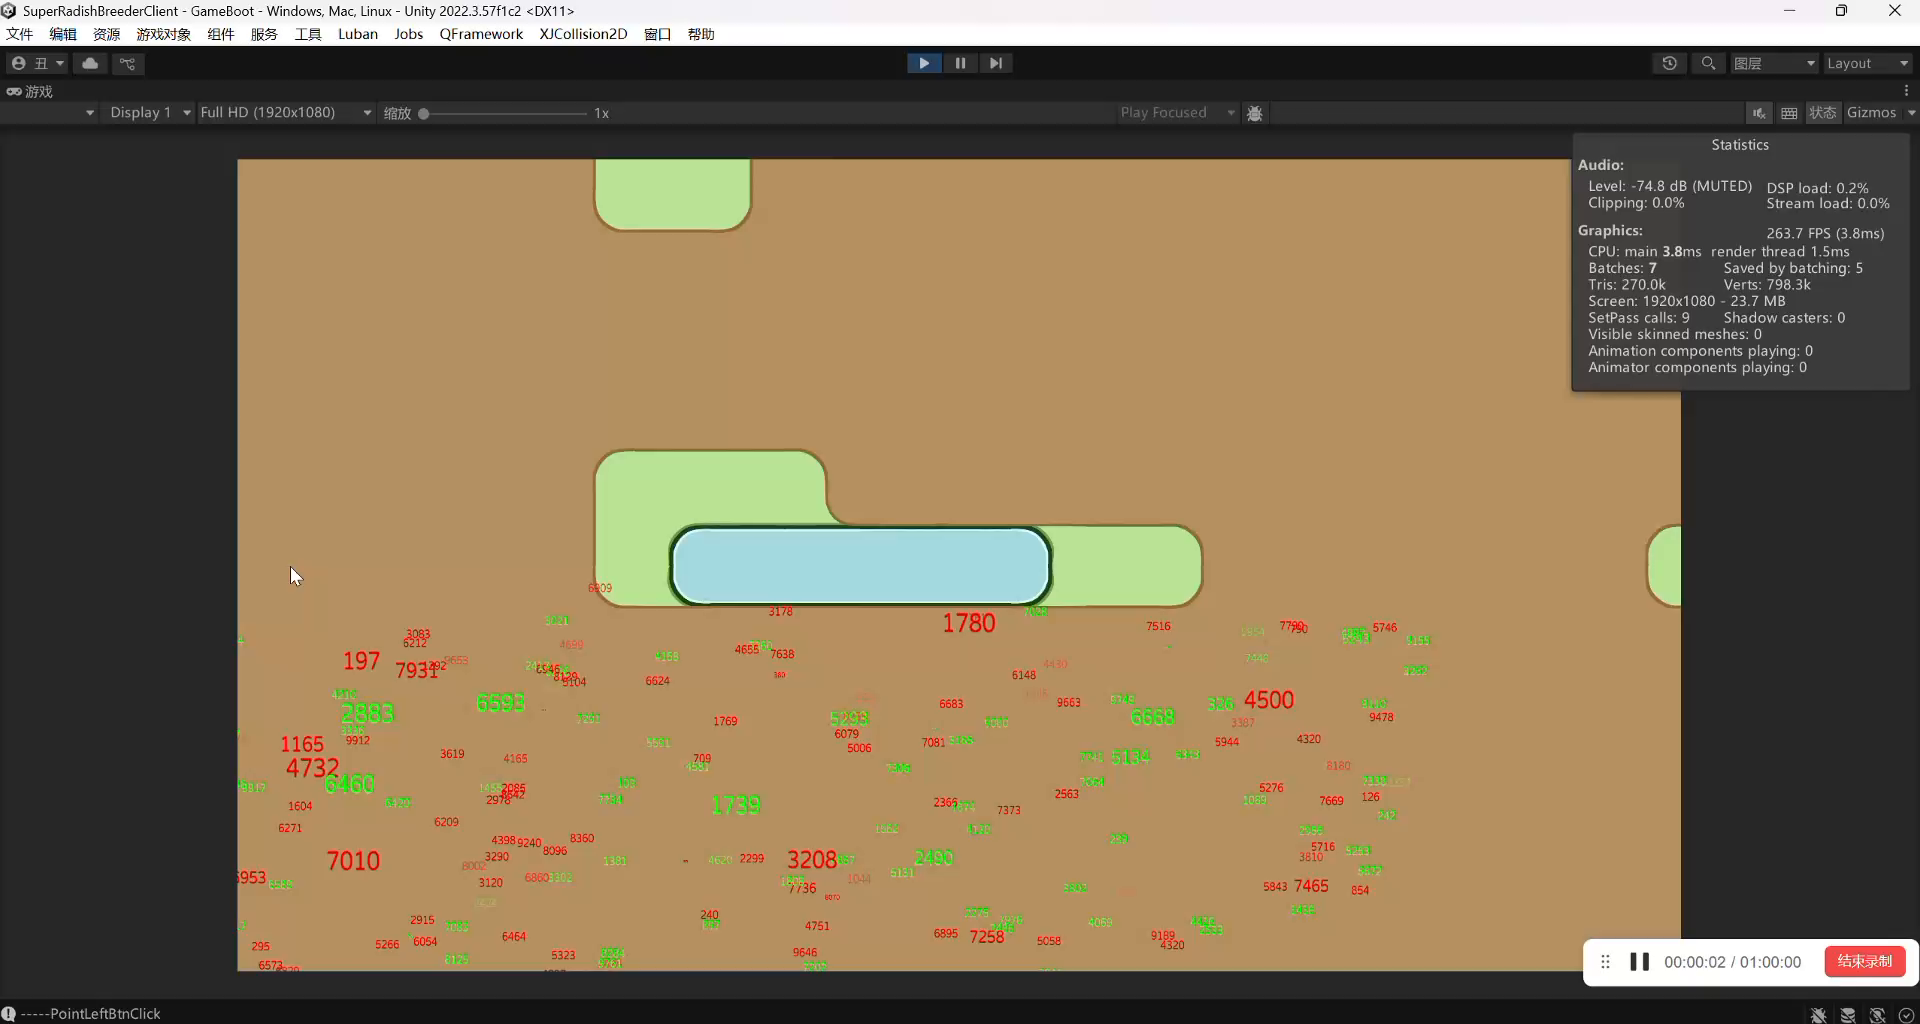Open the Layout dropdown
The image size is (1920, 1024).
coord(1866,63)
